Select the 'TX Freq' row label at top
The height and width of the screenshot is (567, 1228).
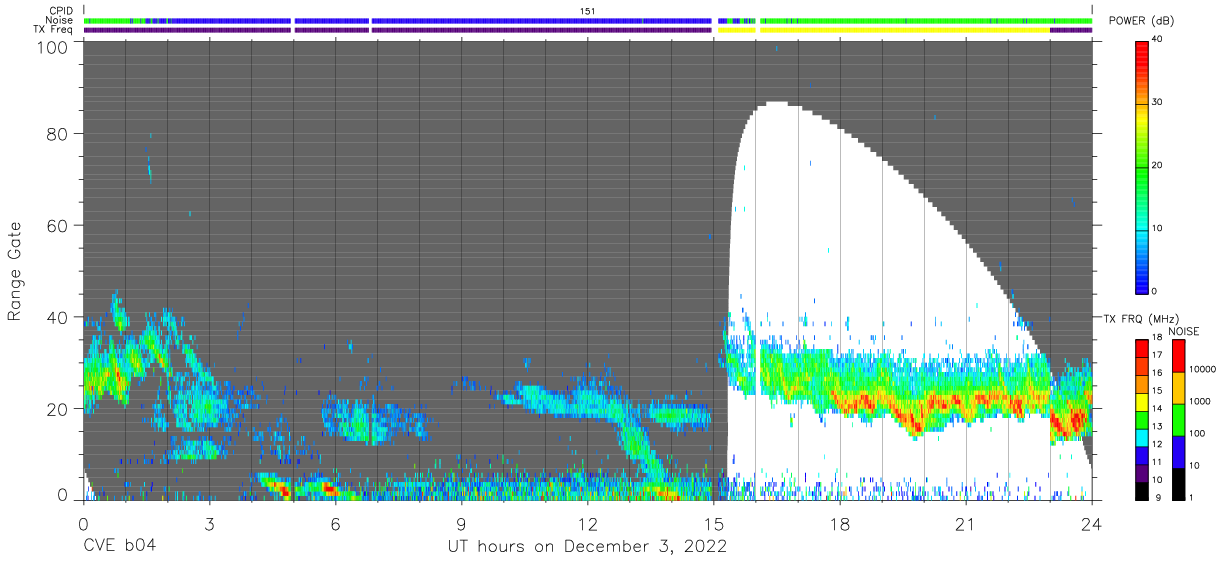tap(54, 30)
